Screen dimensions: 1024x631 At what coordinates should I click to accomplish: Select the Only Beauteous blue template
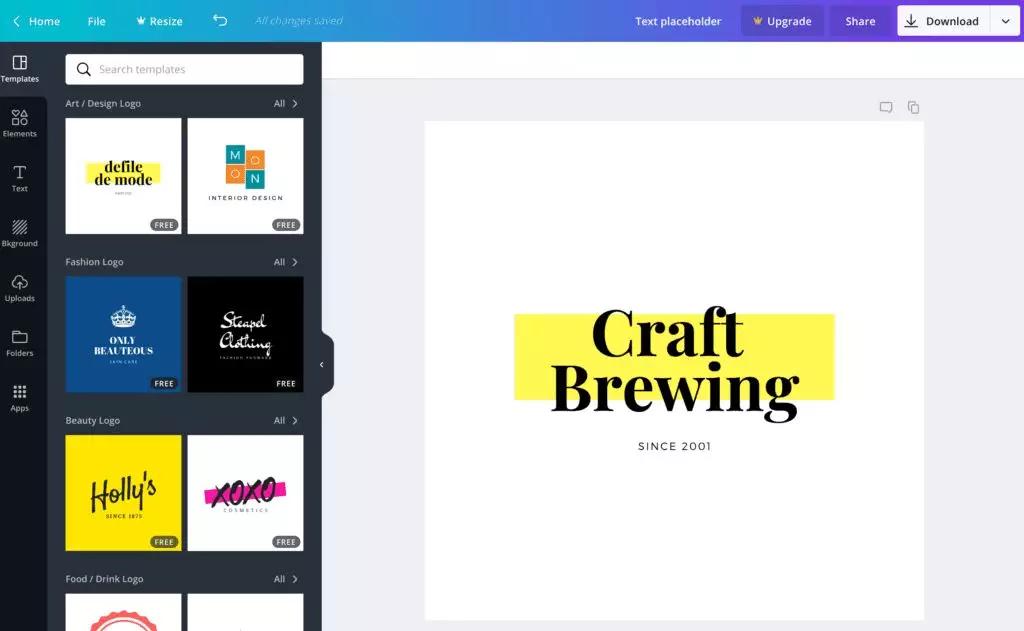click(123, 334)
